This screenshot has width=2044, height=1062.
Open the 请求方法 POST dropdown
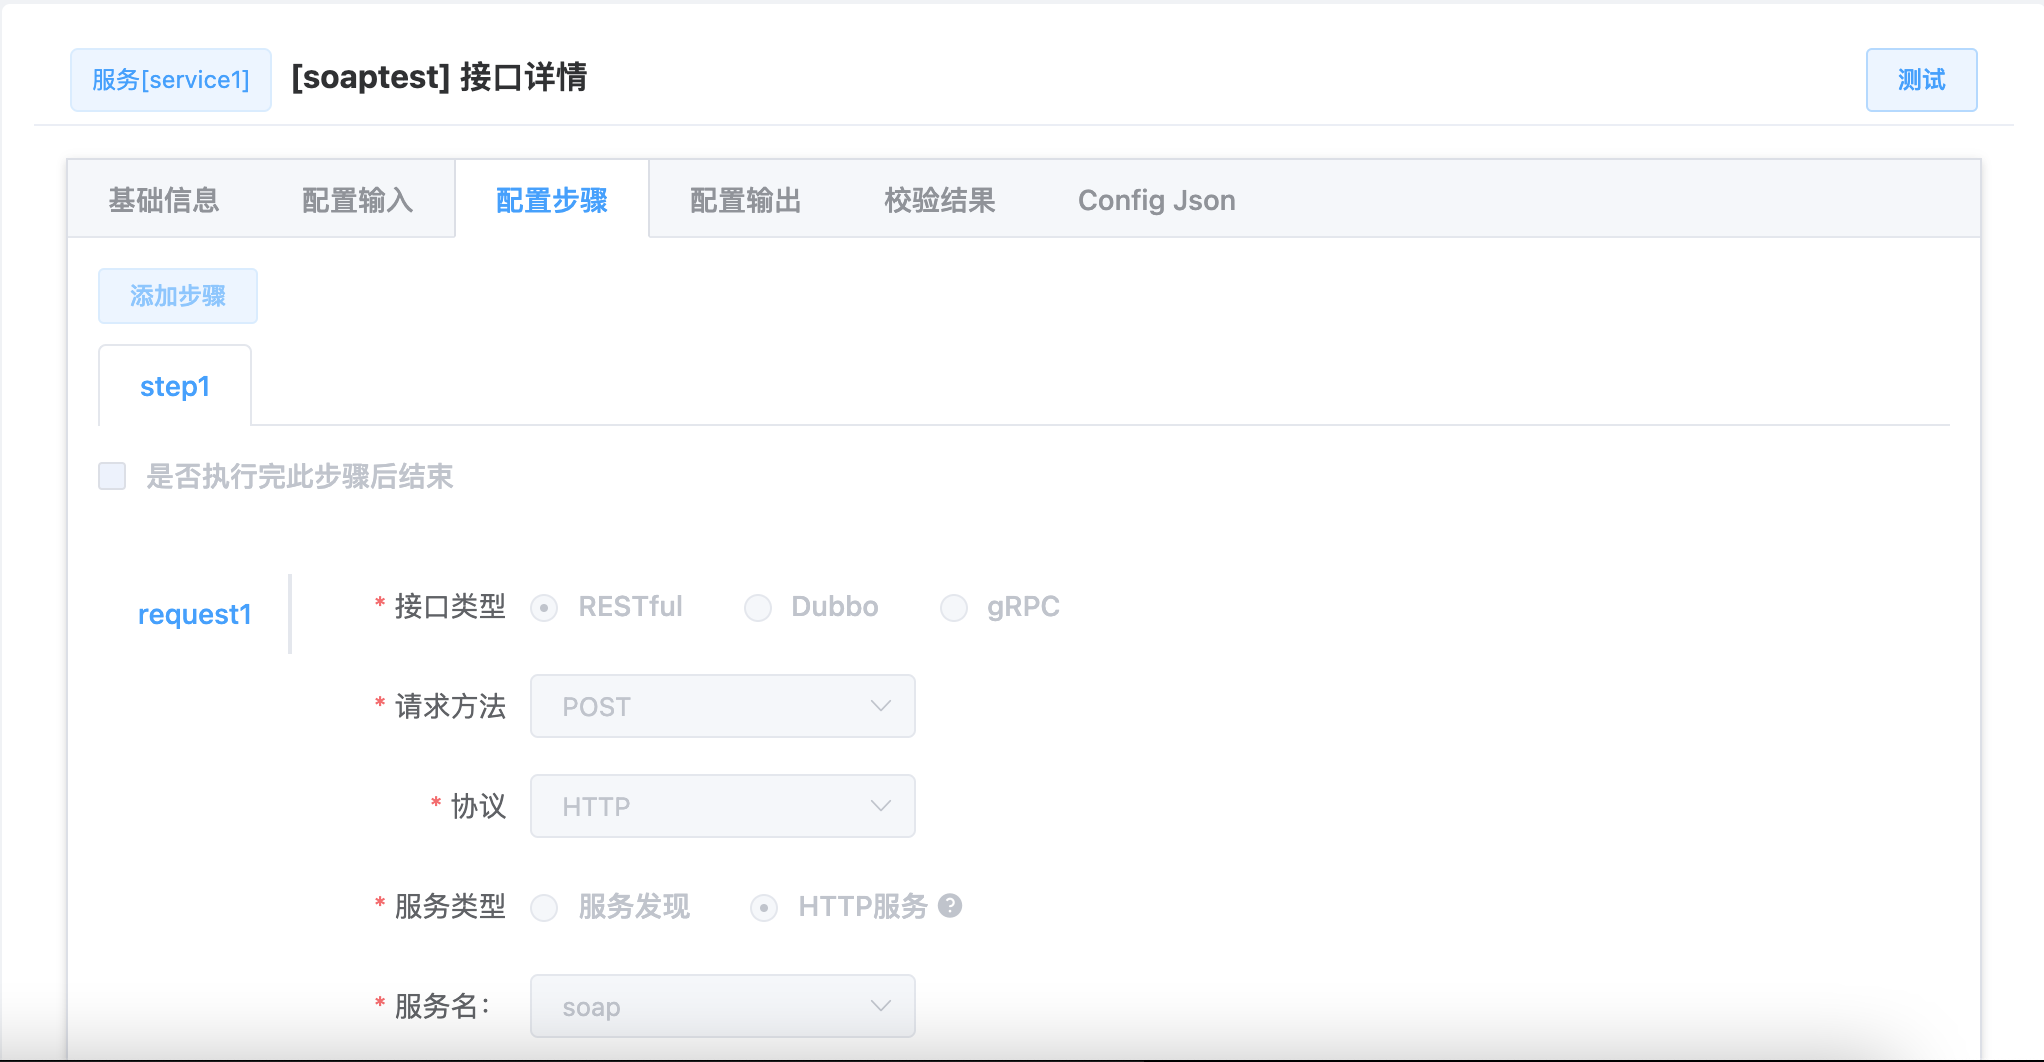(722, 706)
